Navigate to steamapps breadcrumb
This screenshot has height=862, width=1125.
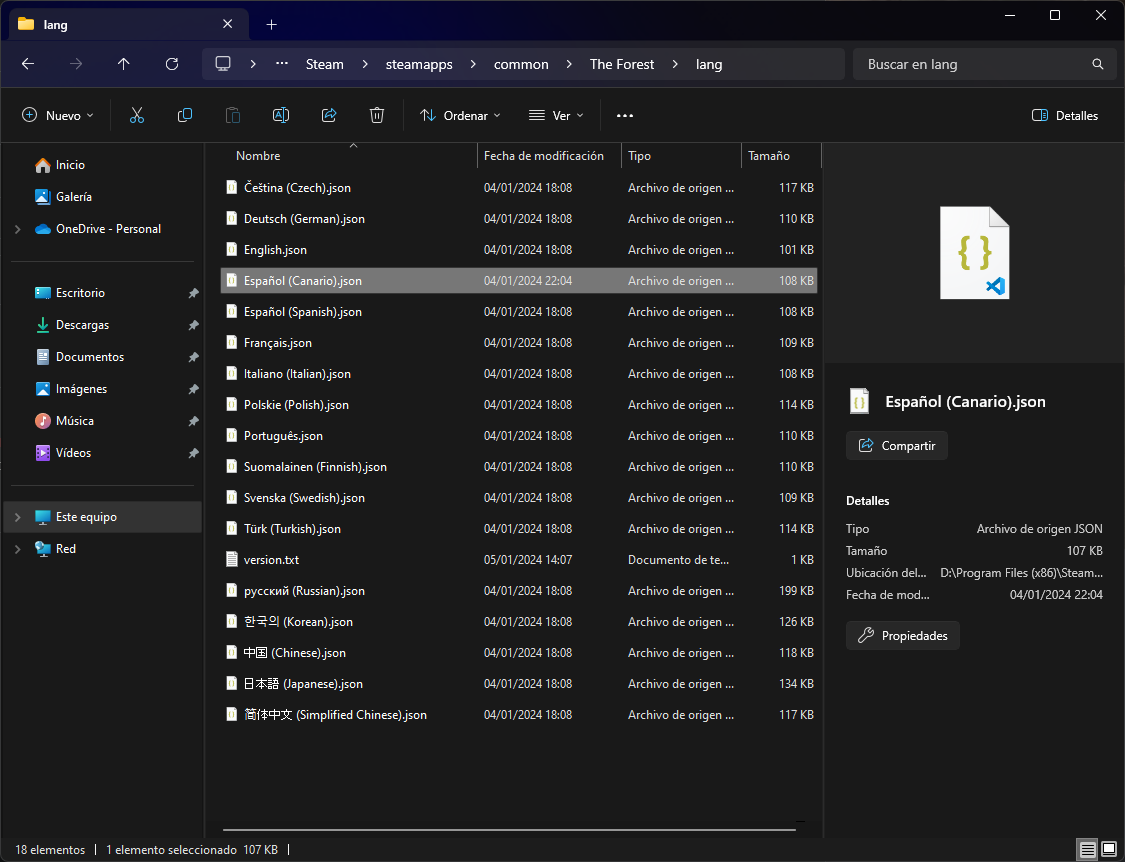pyautogui.click(x=419, y=64)
